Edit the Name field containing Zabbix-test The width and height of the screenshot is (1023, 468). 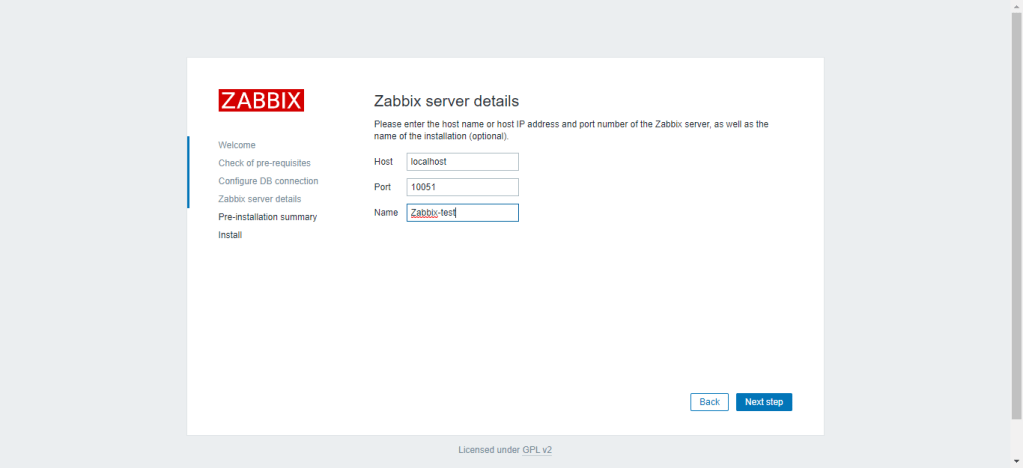(462, 212)
